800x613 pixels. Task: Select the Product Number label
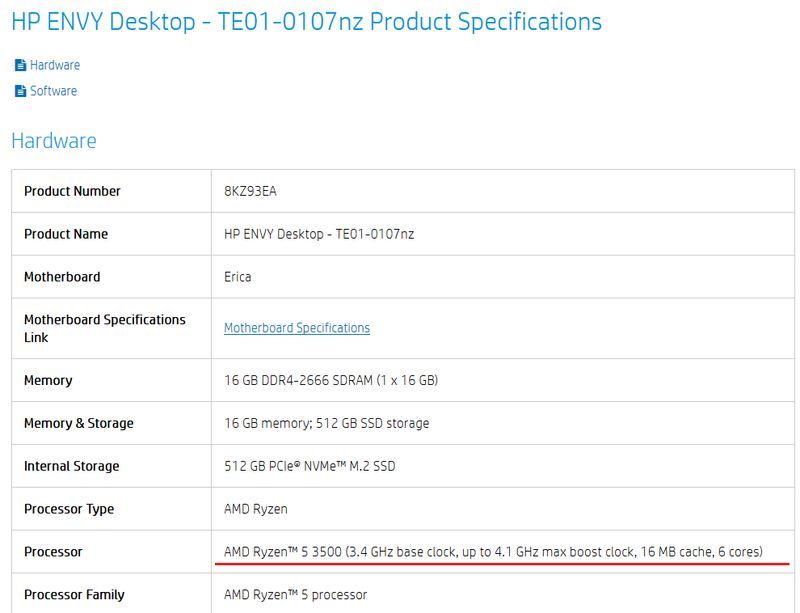(72, 191)
